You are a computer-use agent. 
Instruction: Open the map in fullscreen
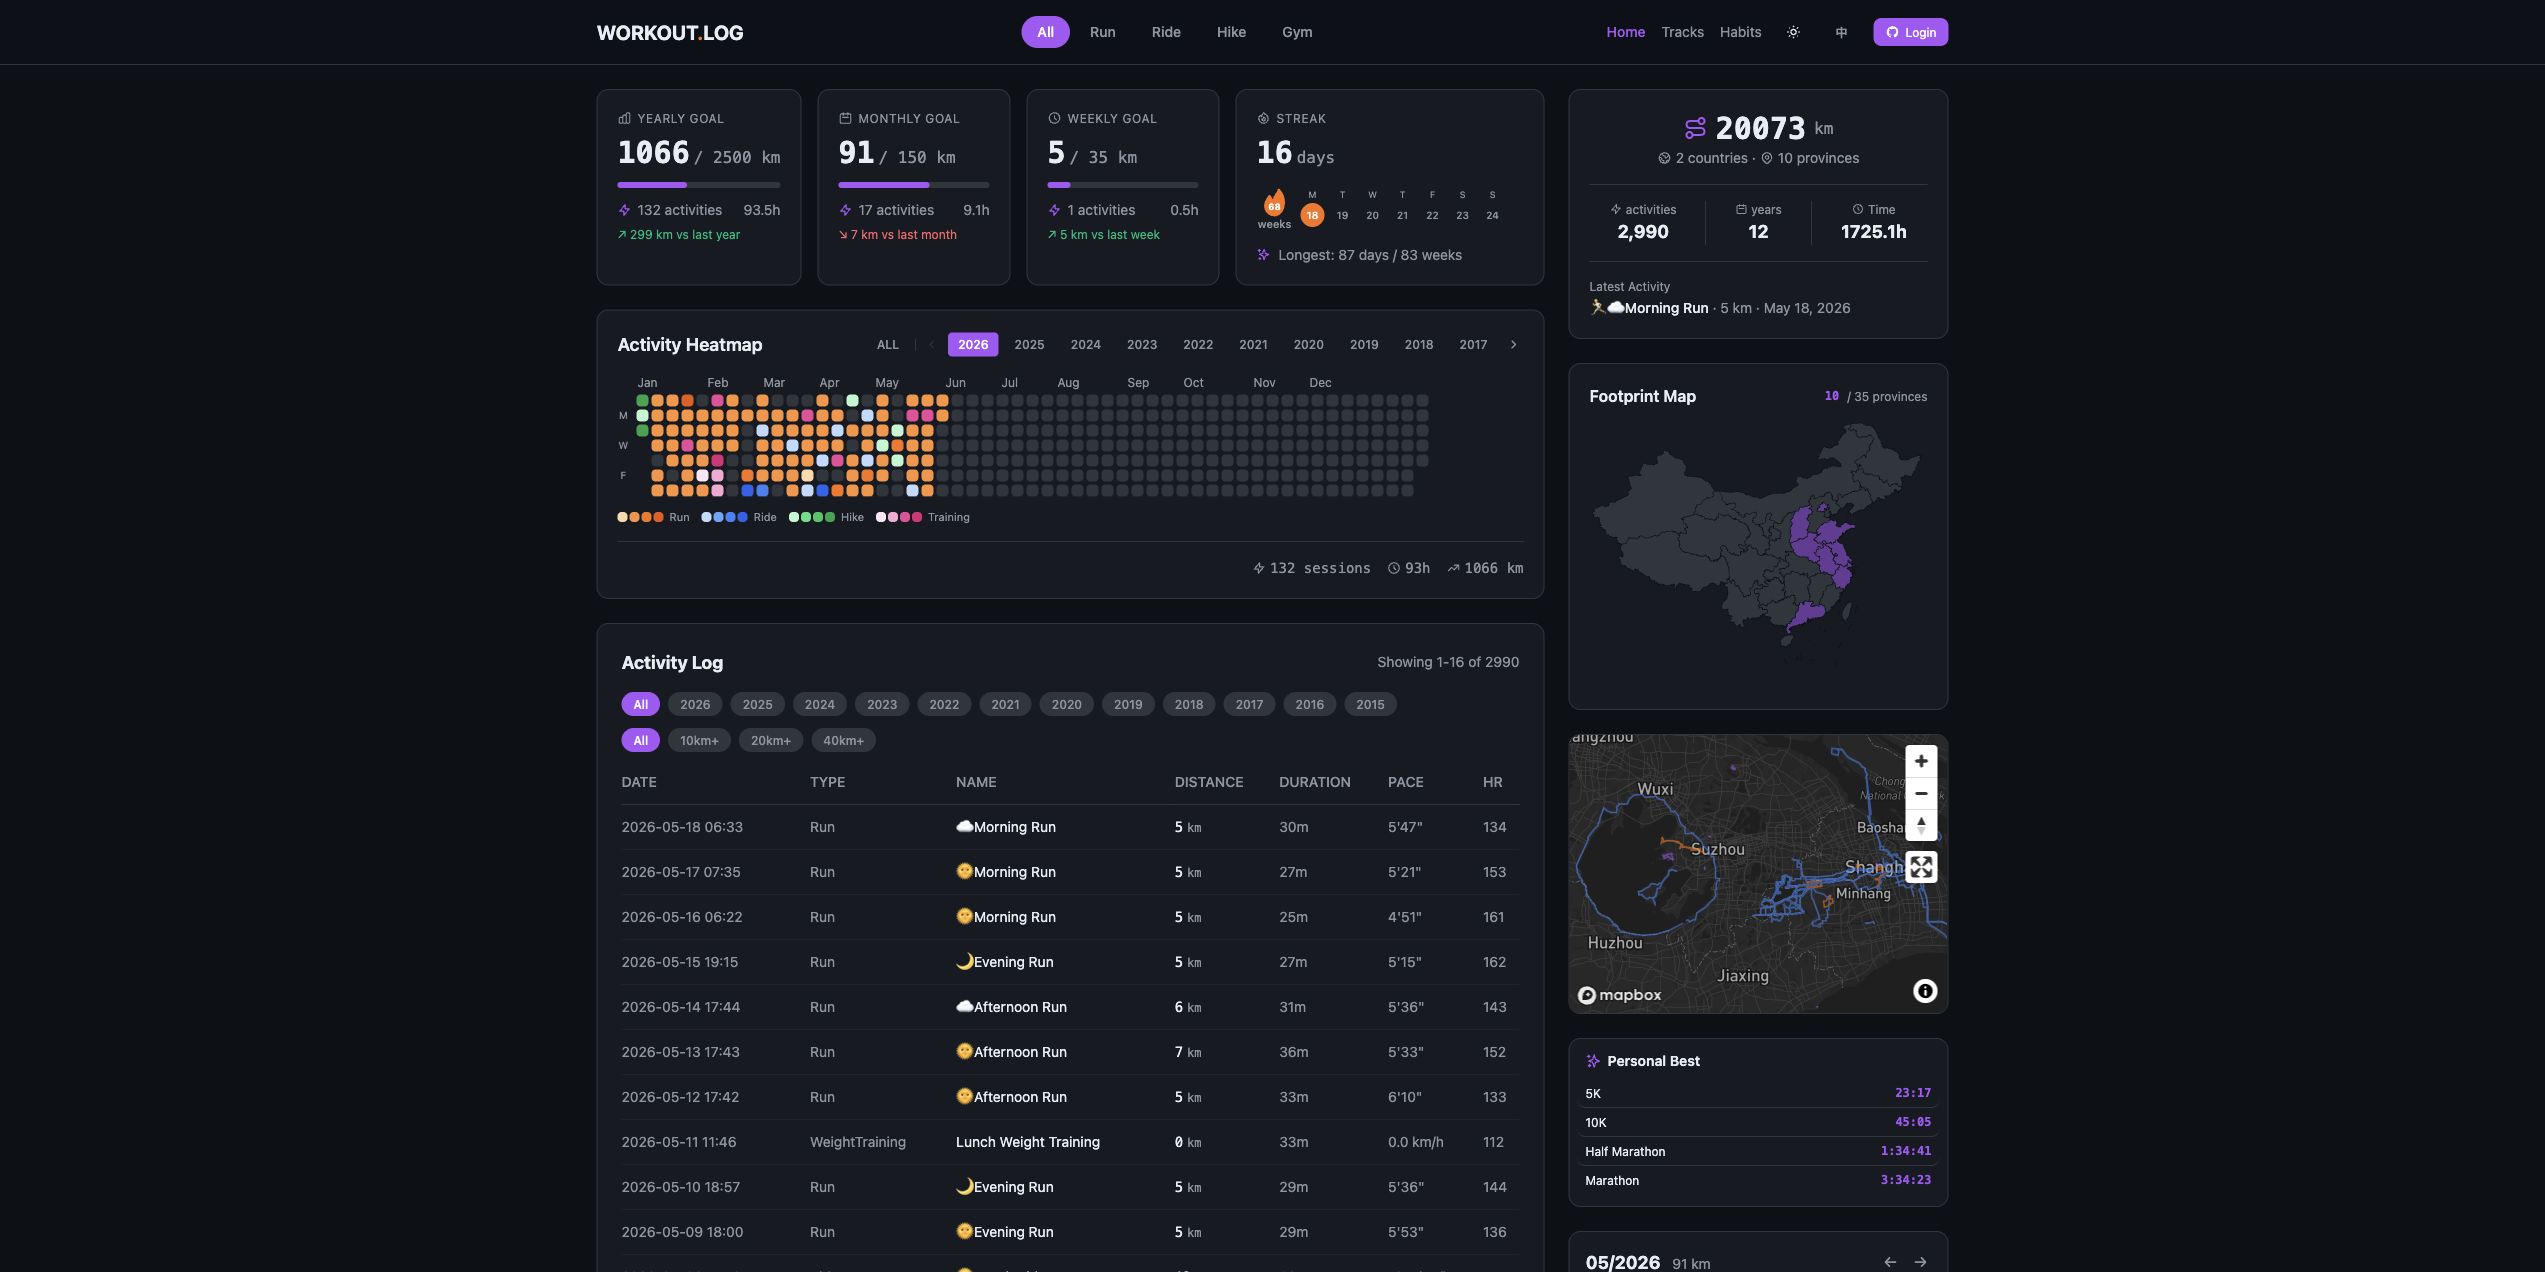point(1921,867)
